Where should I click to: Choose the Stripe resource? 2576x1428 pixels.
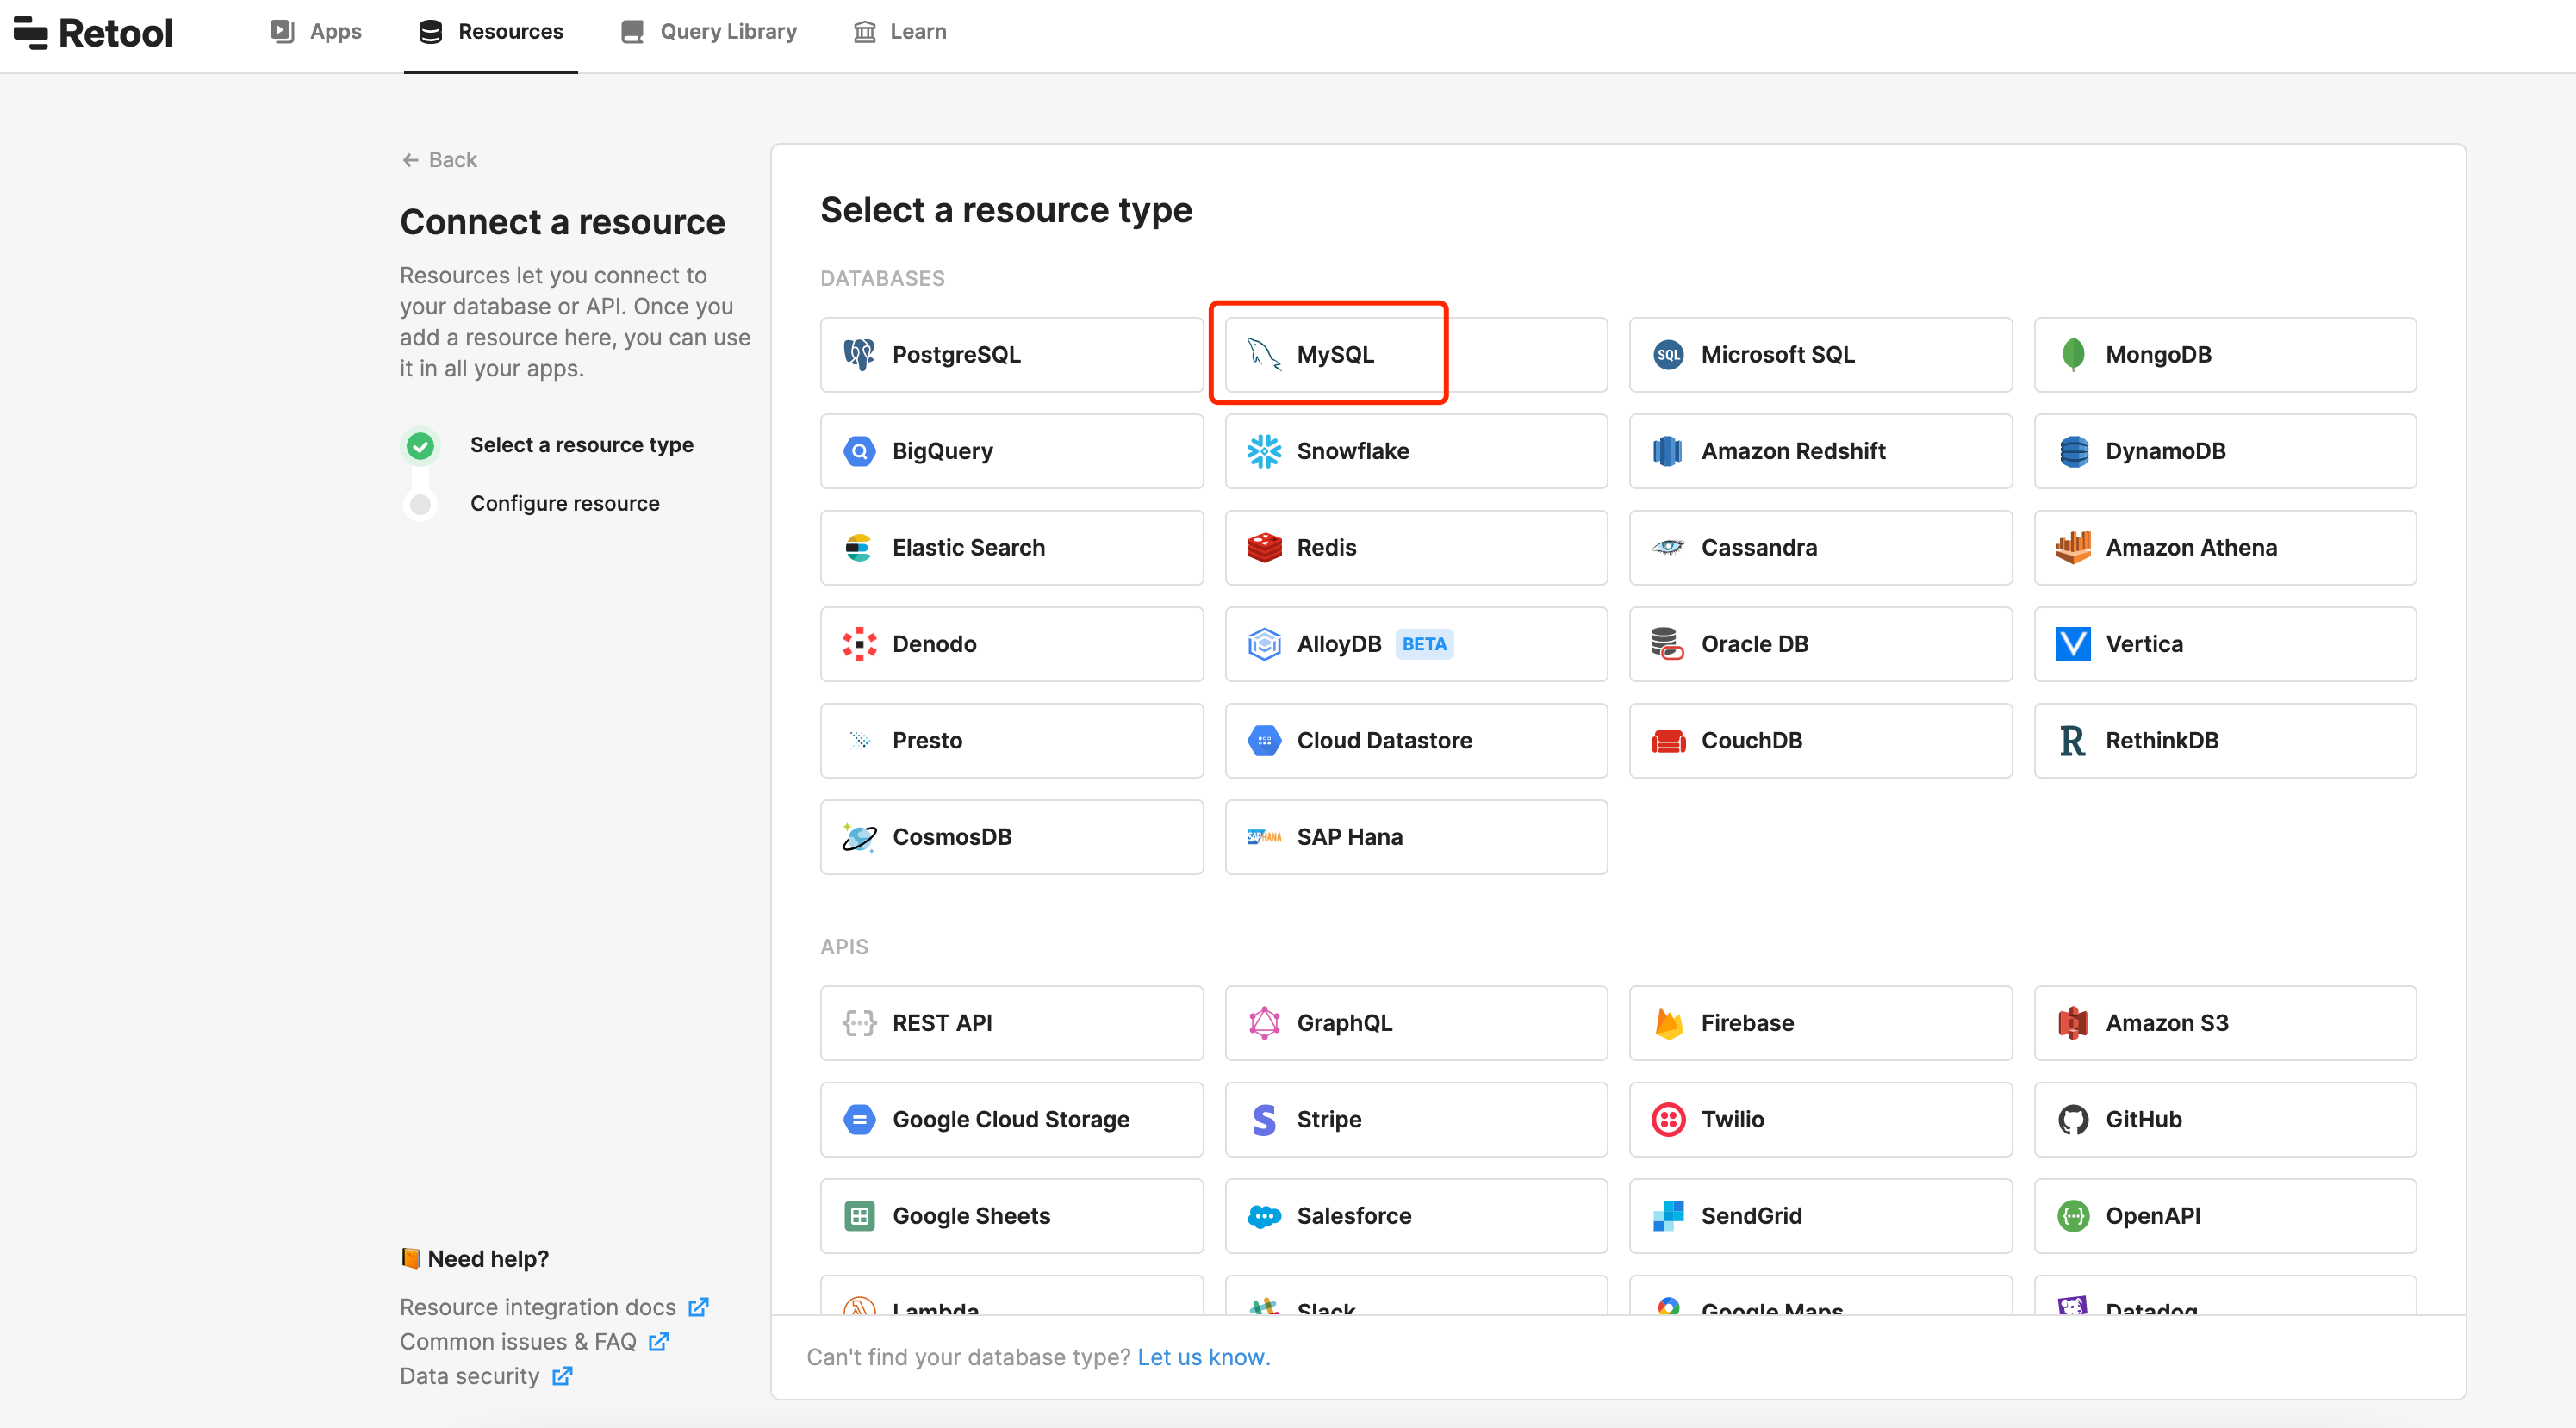[1416, 1120]
